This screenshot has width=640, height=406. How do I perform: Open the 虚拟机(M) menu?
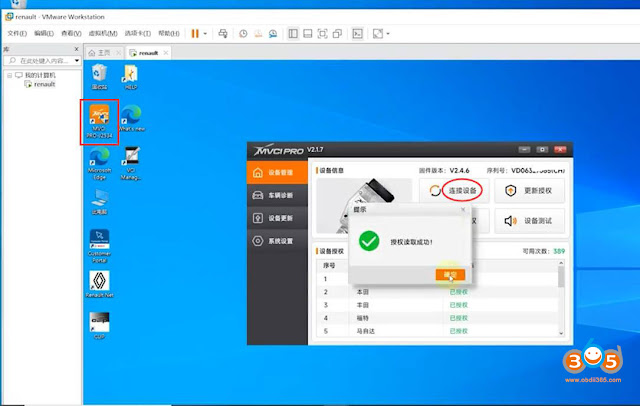pyautogui.click(x=103, y=33)
